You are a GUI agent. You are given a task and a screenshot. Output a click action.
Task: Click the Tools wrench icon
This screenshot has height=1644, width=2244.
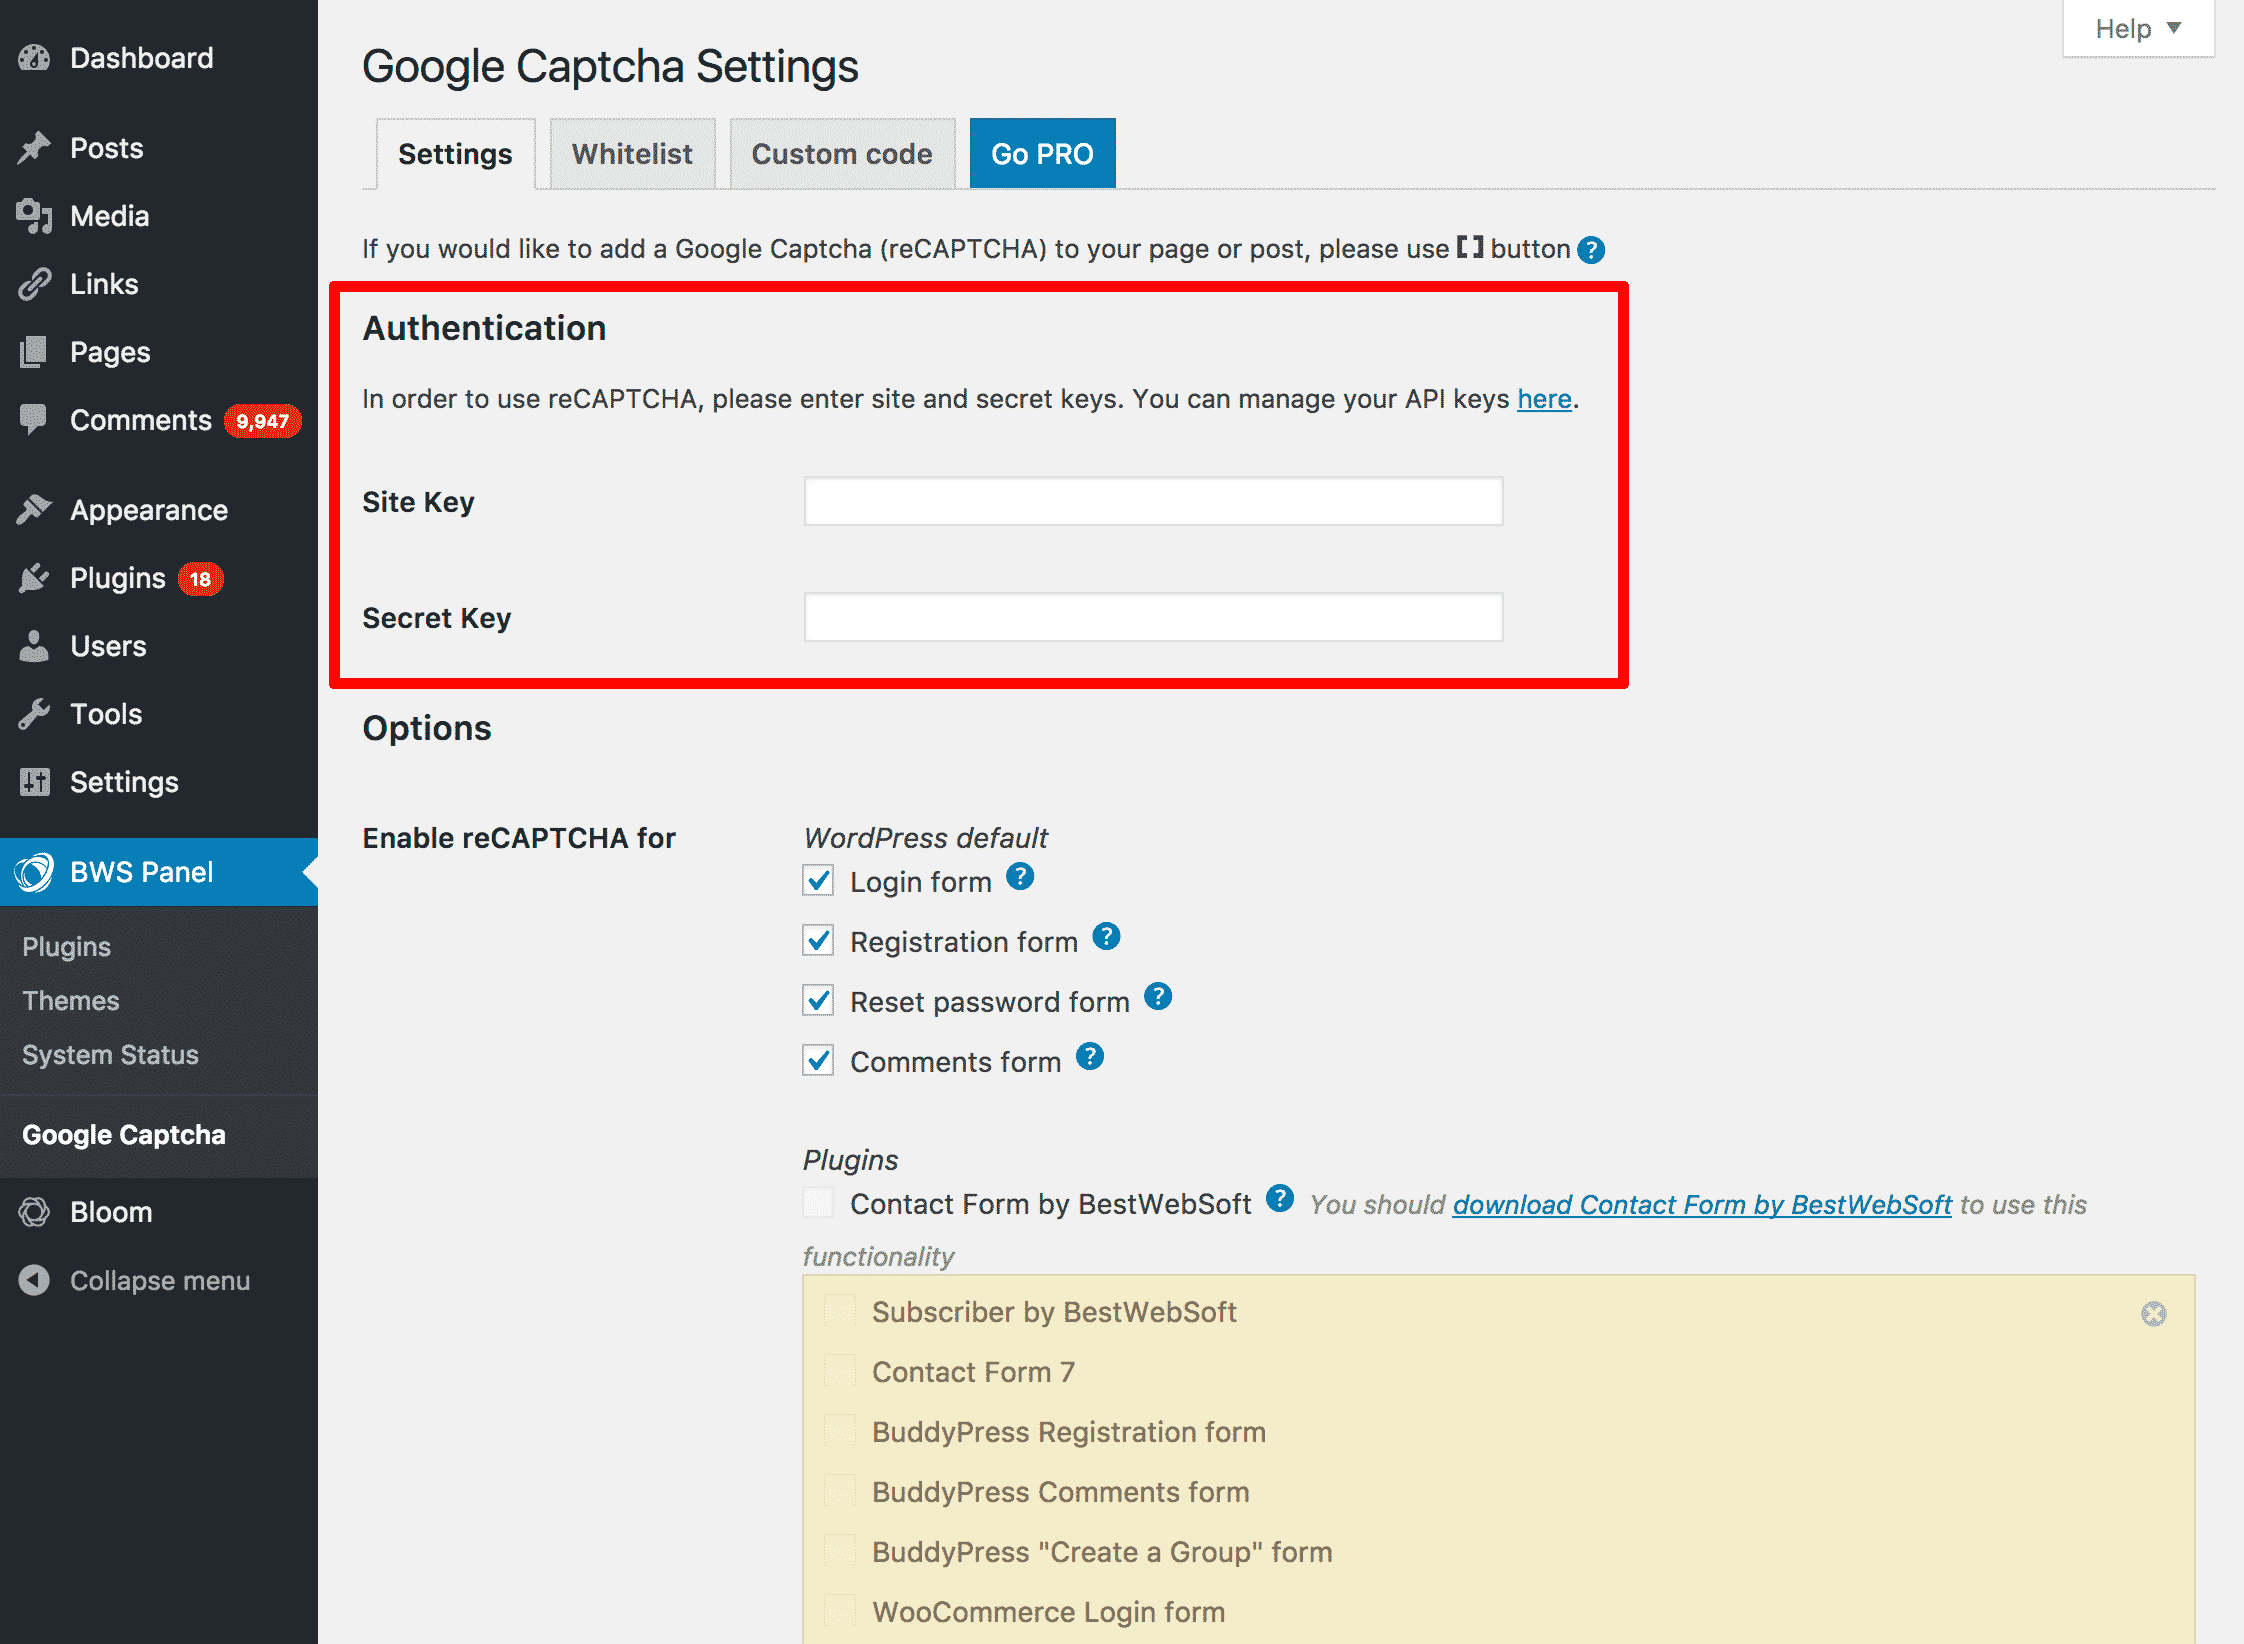click(34, 714)
